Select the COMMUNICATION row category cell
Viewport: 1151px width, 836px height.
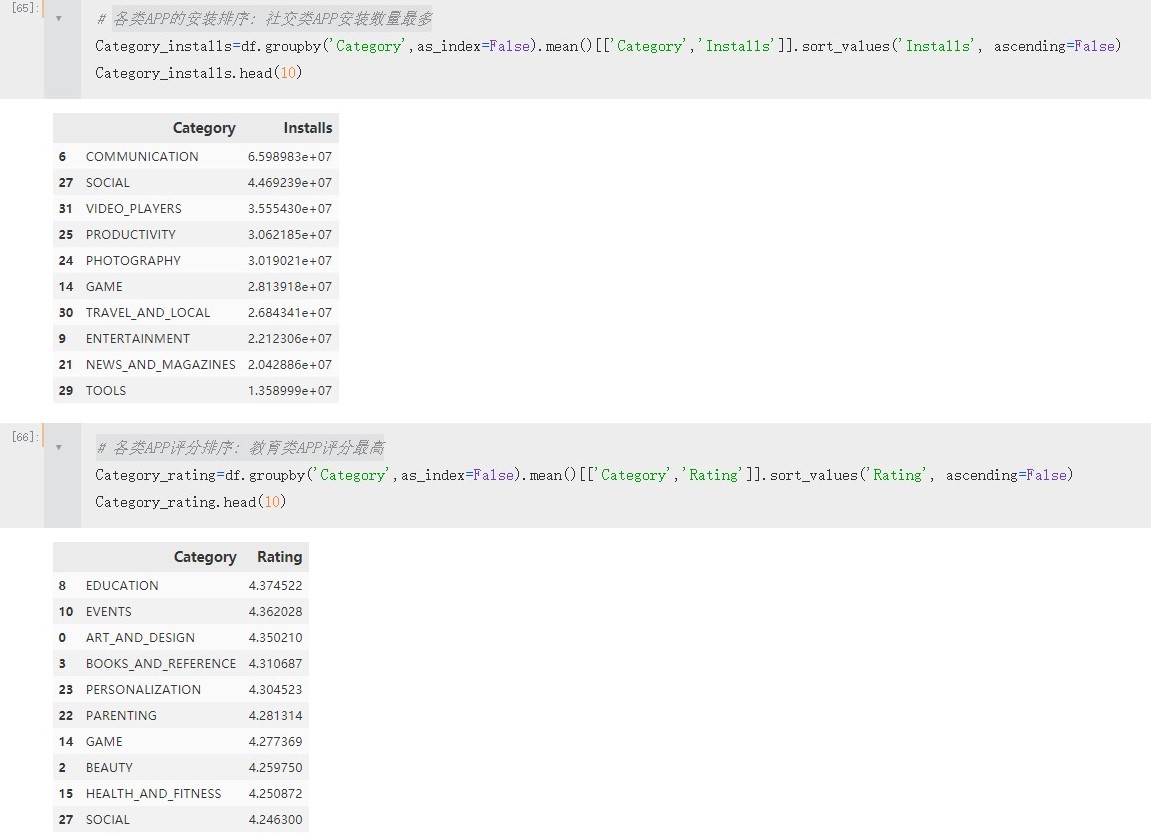pyautogui.click(x=142, y=156)
